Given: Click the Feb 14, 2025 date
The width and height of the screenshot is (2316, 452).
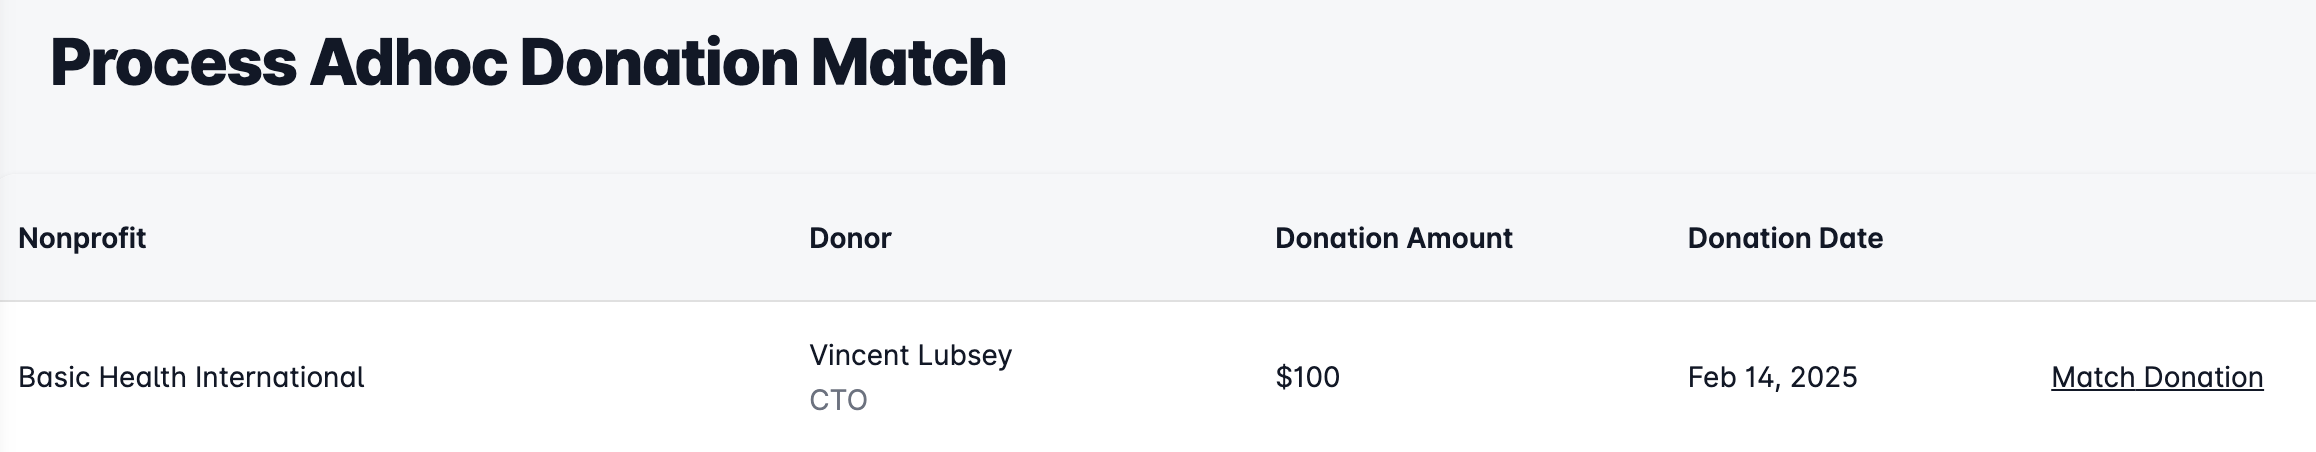Looking at the screenshot, I should pos(1772,377).
